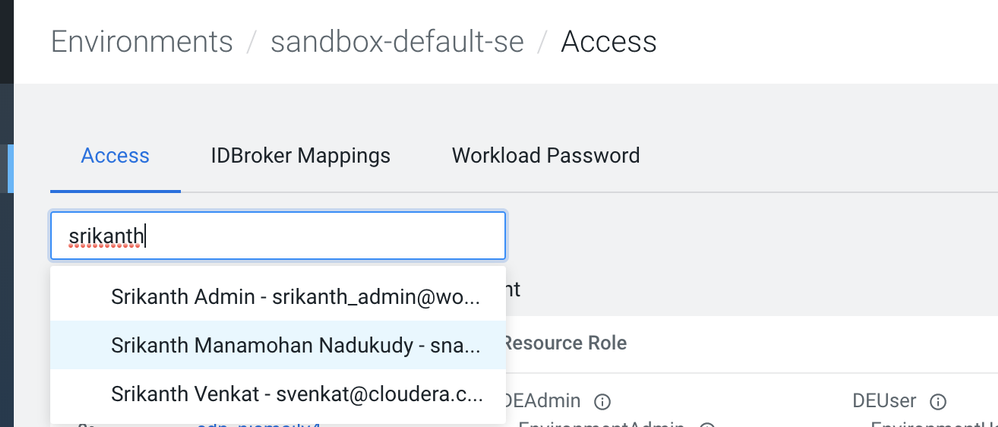Click the info icon beside DEUser

[x=938, y=402]
